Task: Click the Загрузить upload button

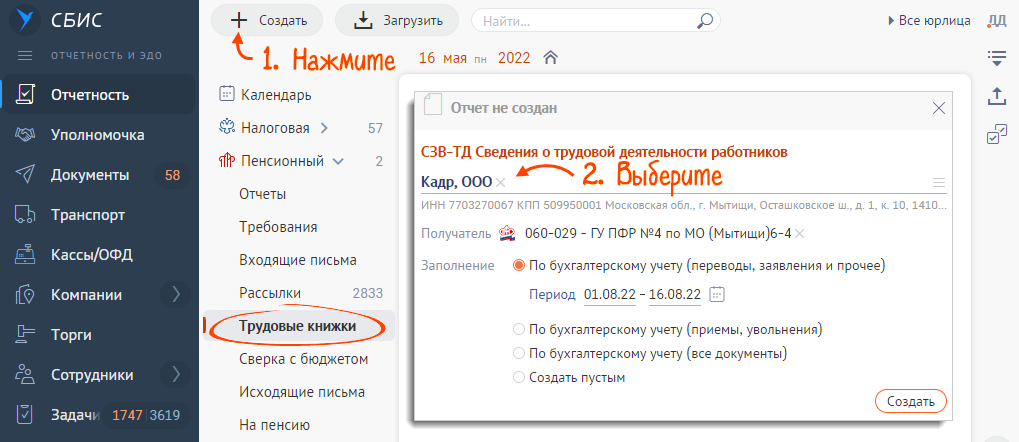Action: (396, 20)
